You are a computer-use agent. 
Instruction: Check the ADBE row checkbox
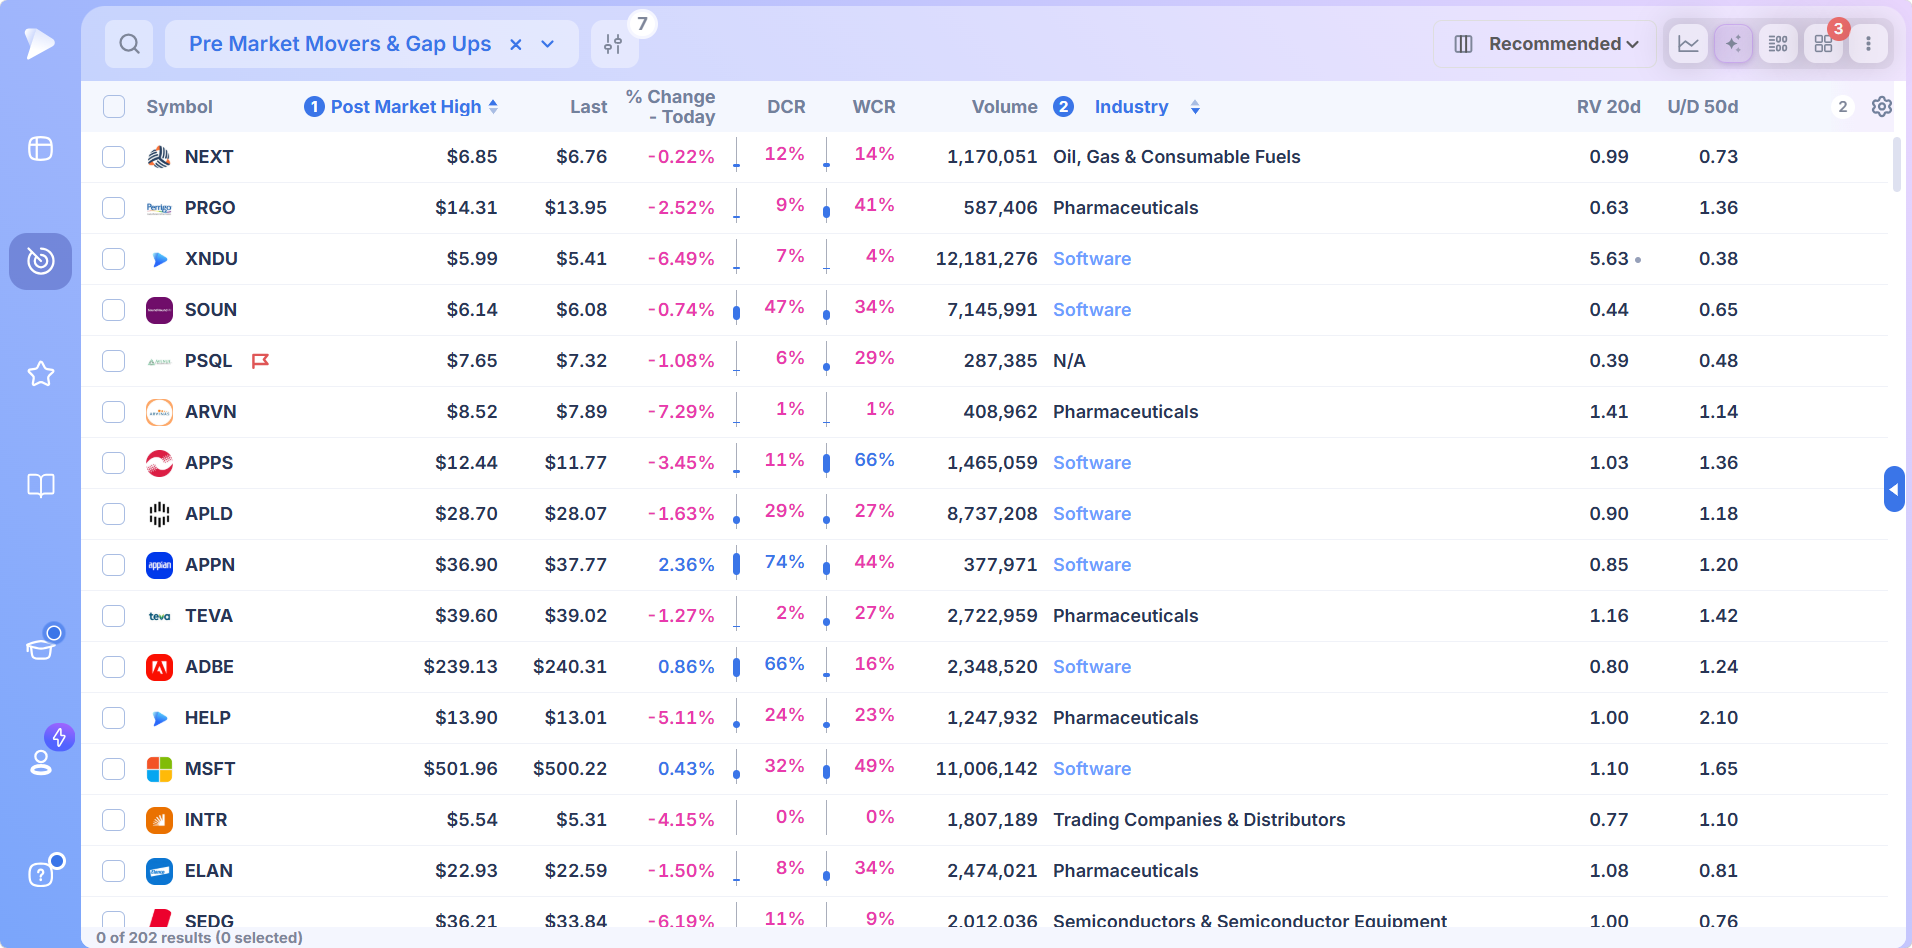(x=114, y=667)
